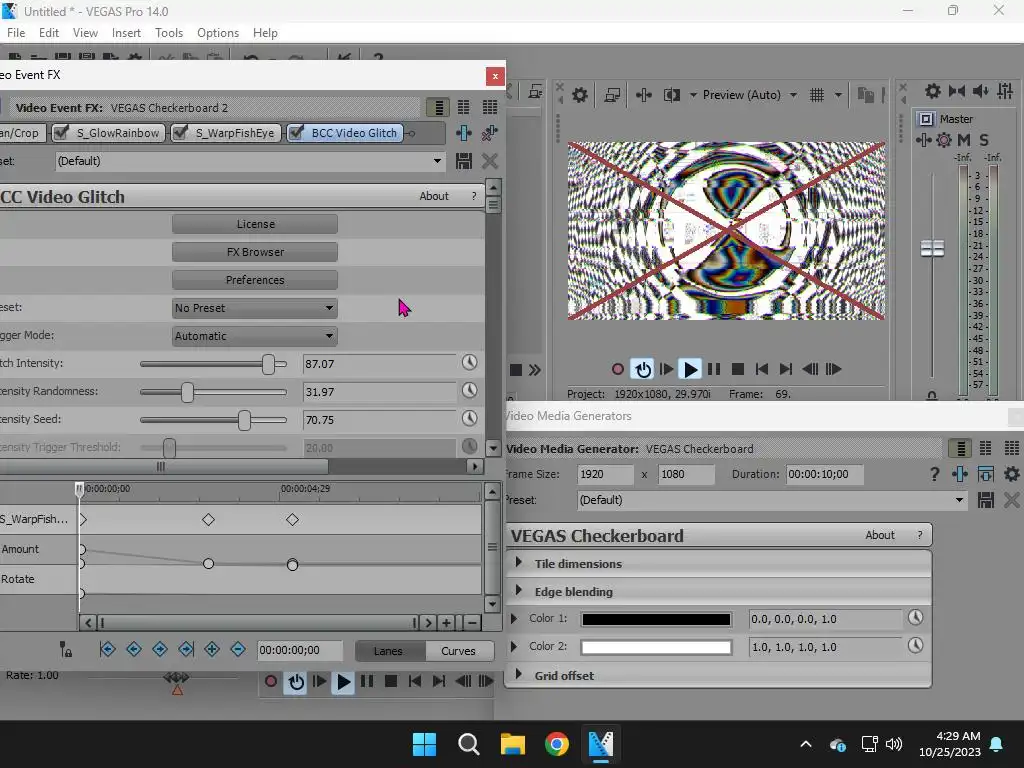This screenshot has height=768, width=1024.
Task: Click the first keyframe navigation diamond button
Action: [x=108, y=649]
